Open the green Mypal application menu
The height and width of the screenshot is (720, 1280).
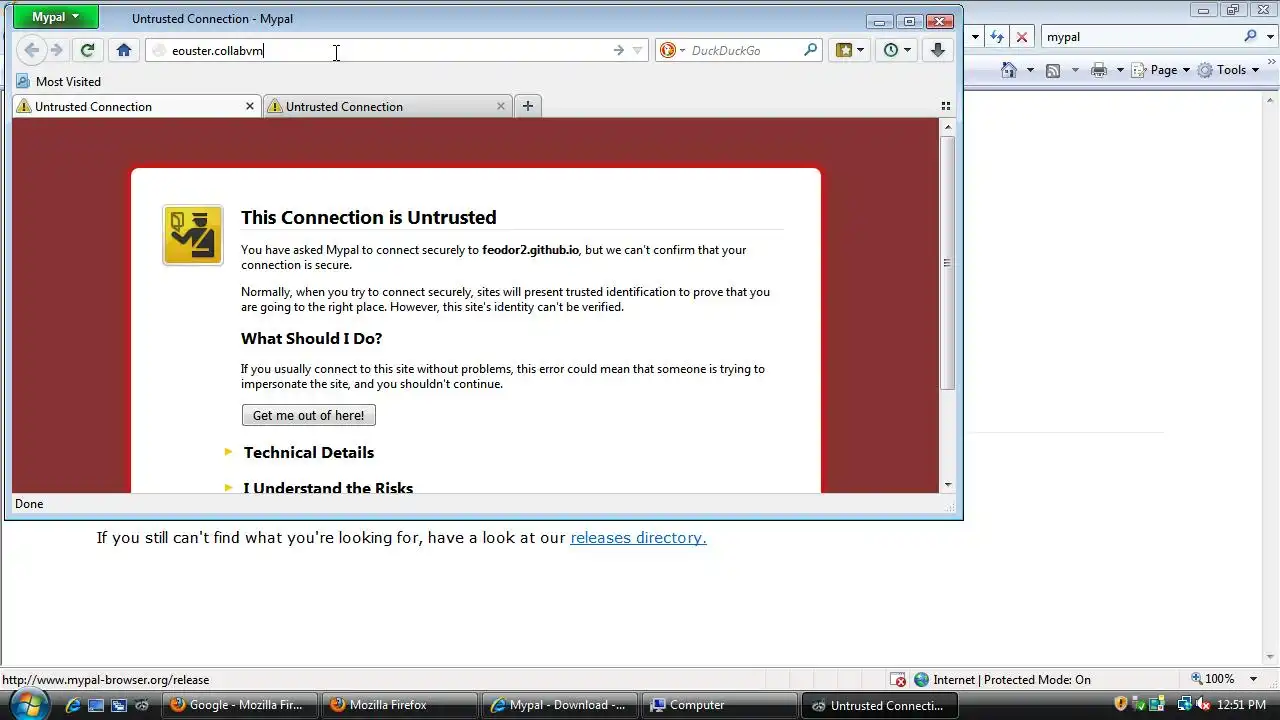(55, 17)
